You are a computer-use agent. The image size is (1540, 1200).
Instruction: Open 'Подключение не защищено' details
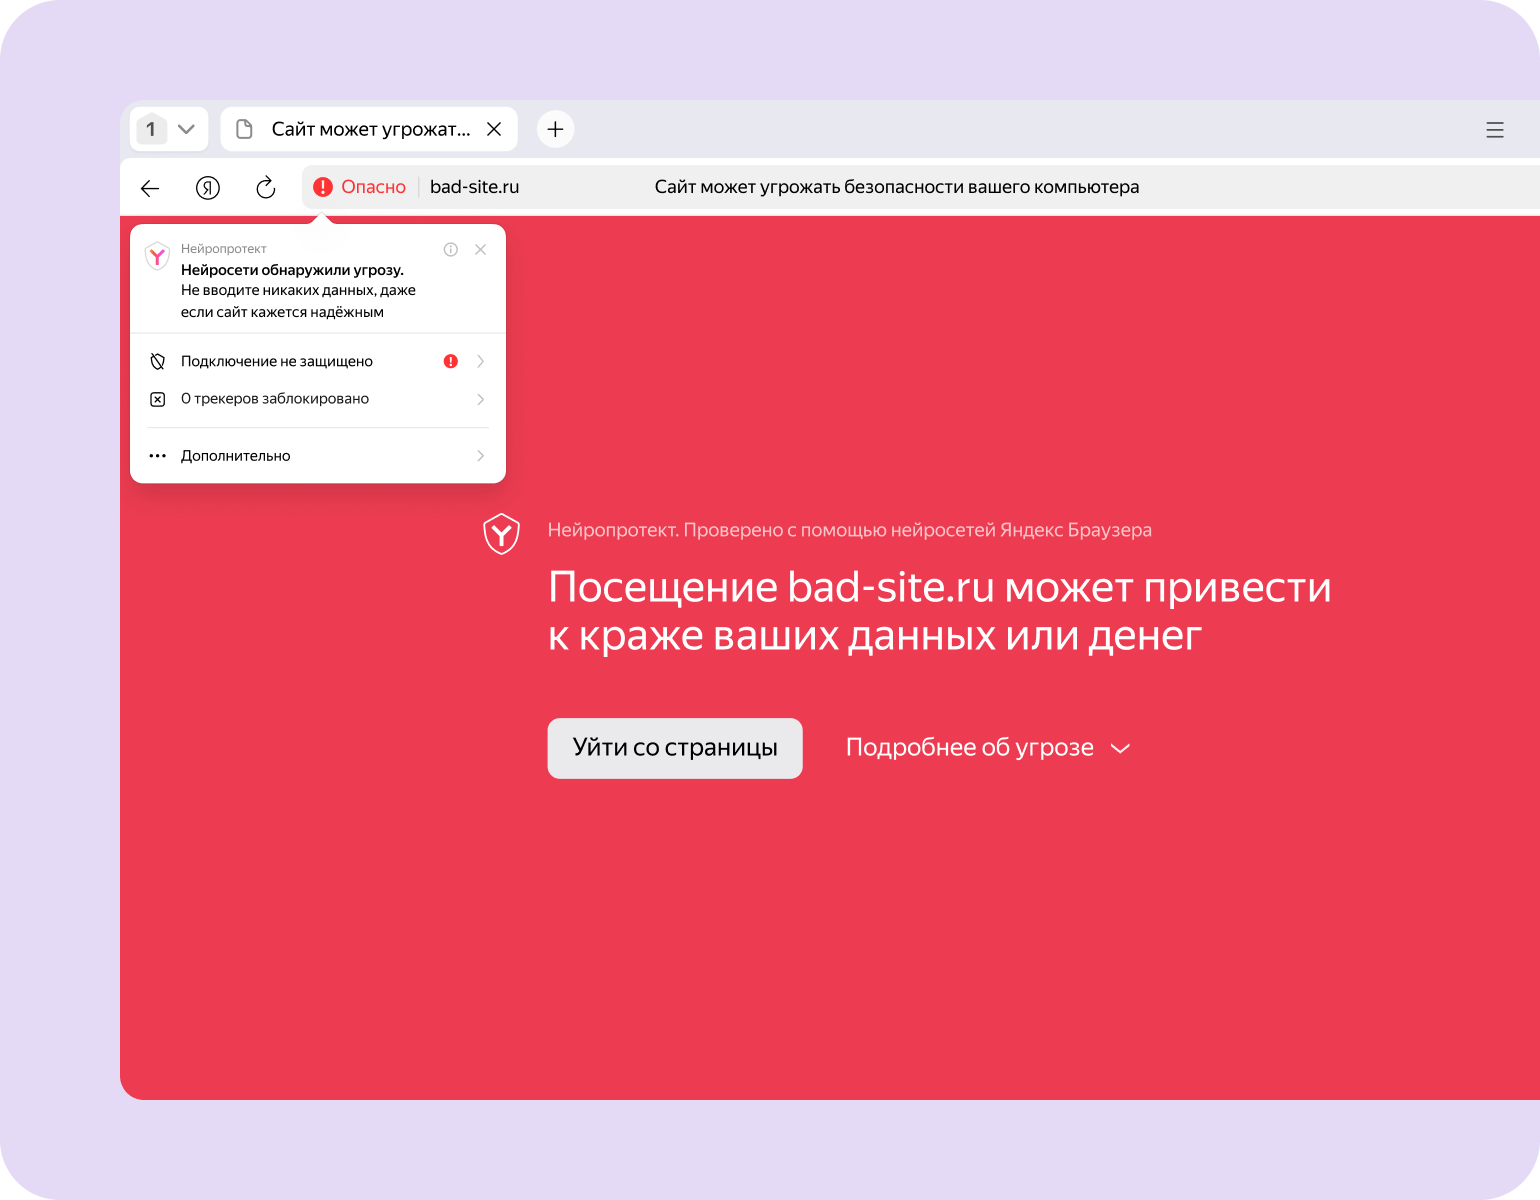[x=318, y=361]
